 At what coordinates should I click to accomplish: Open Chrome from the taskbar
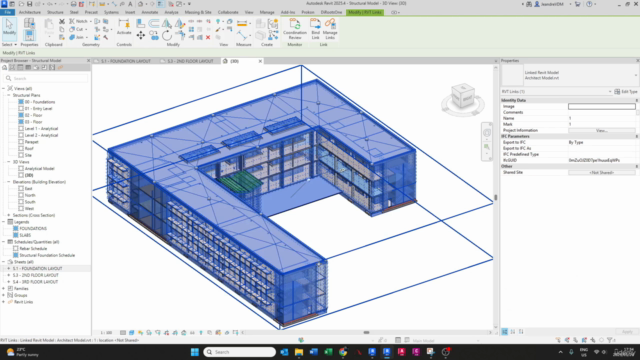[343, 352]
